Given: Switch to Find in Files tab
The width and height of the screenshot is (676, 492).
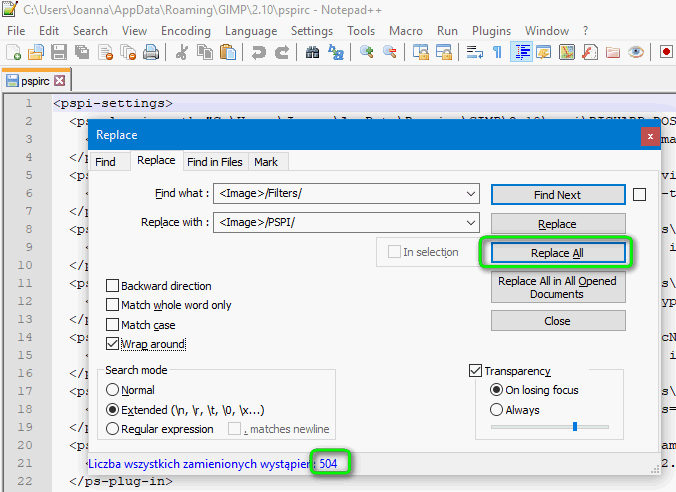Looking at the screenshot, I should coord(215,162).
